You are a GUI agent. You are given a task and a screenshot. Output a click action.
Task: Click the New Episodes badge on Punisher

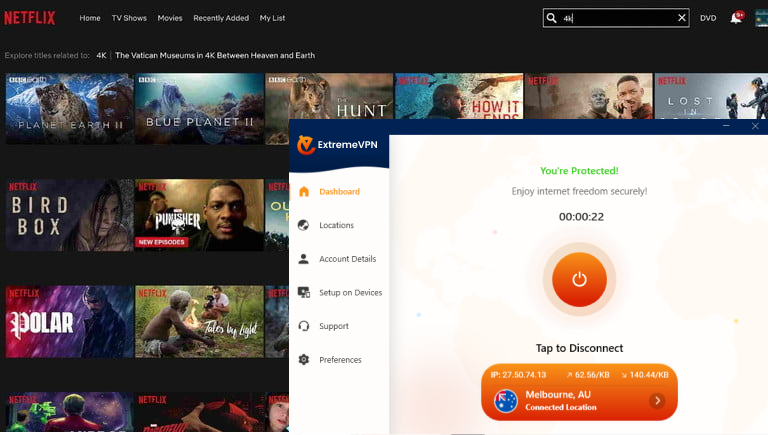162,242
